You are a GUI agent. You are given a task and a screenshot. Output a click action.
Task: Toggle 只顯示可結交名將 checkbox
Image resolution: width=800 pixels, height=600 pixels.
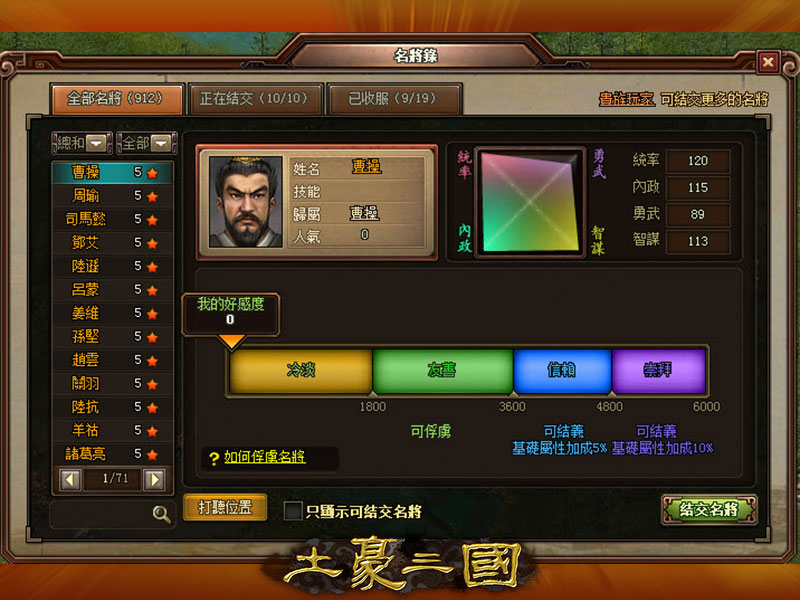[293, 510]
